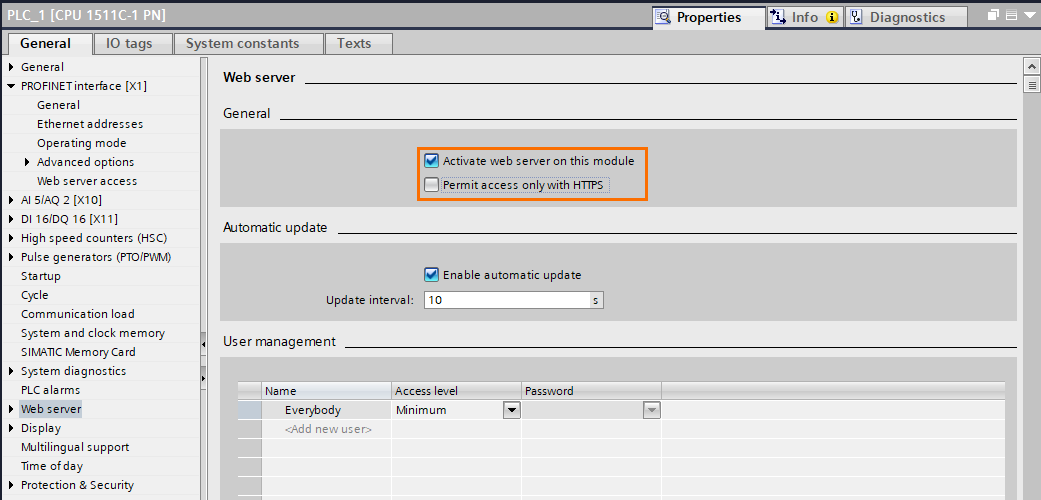Click the Name column header
1041x500 pixels.
point(327,391)
